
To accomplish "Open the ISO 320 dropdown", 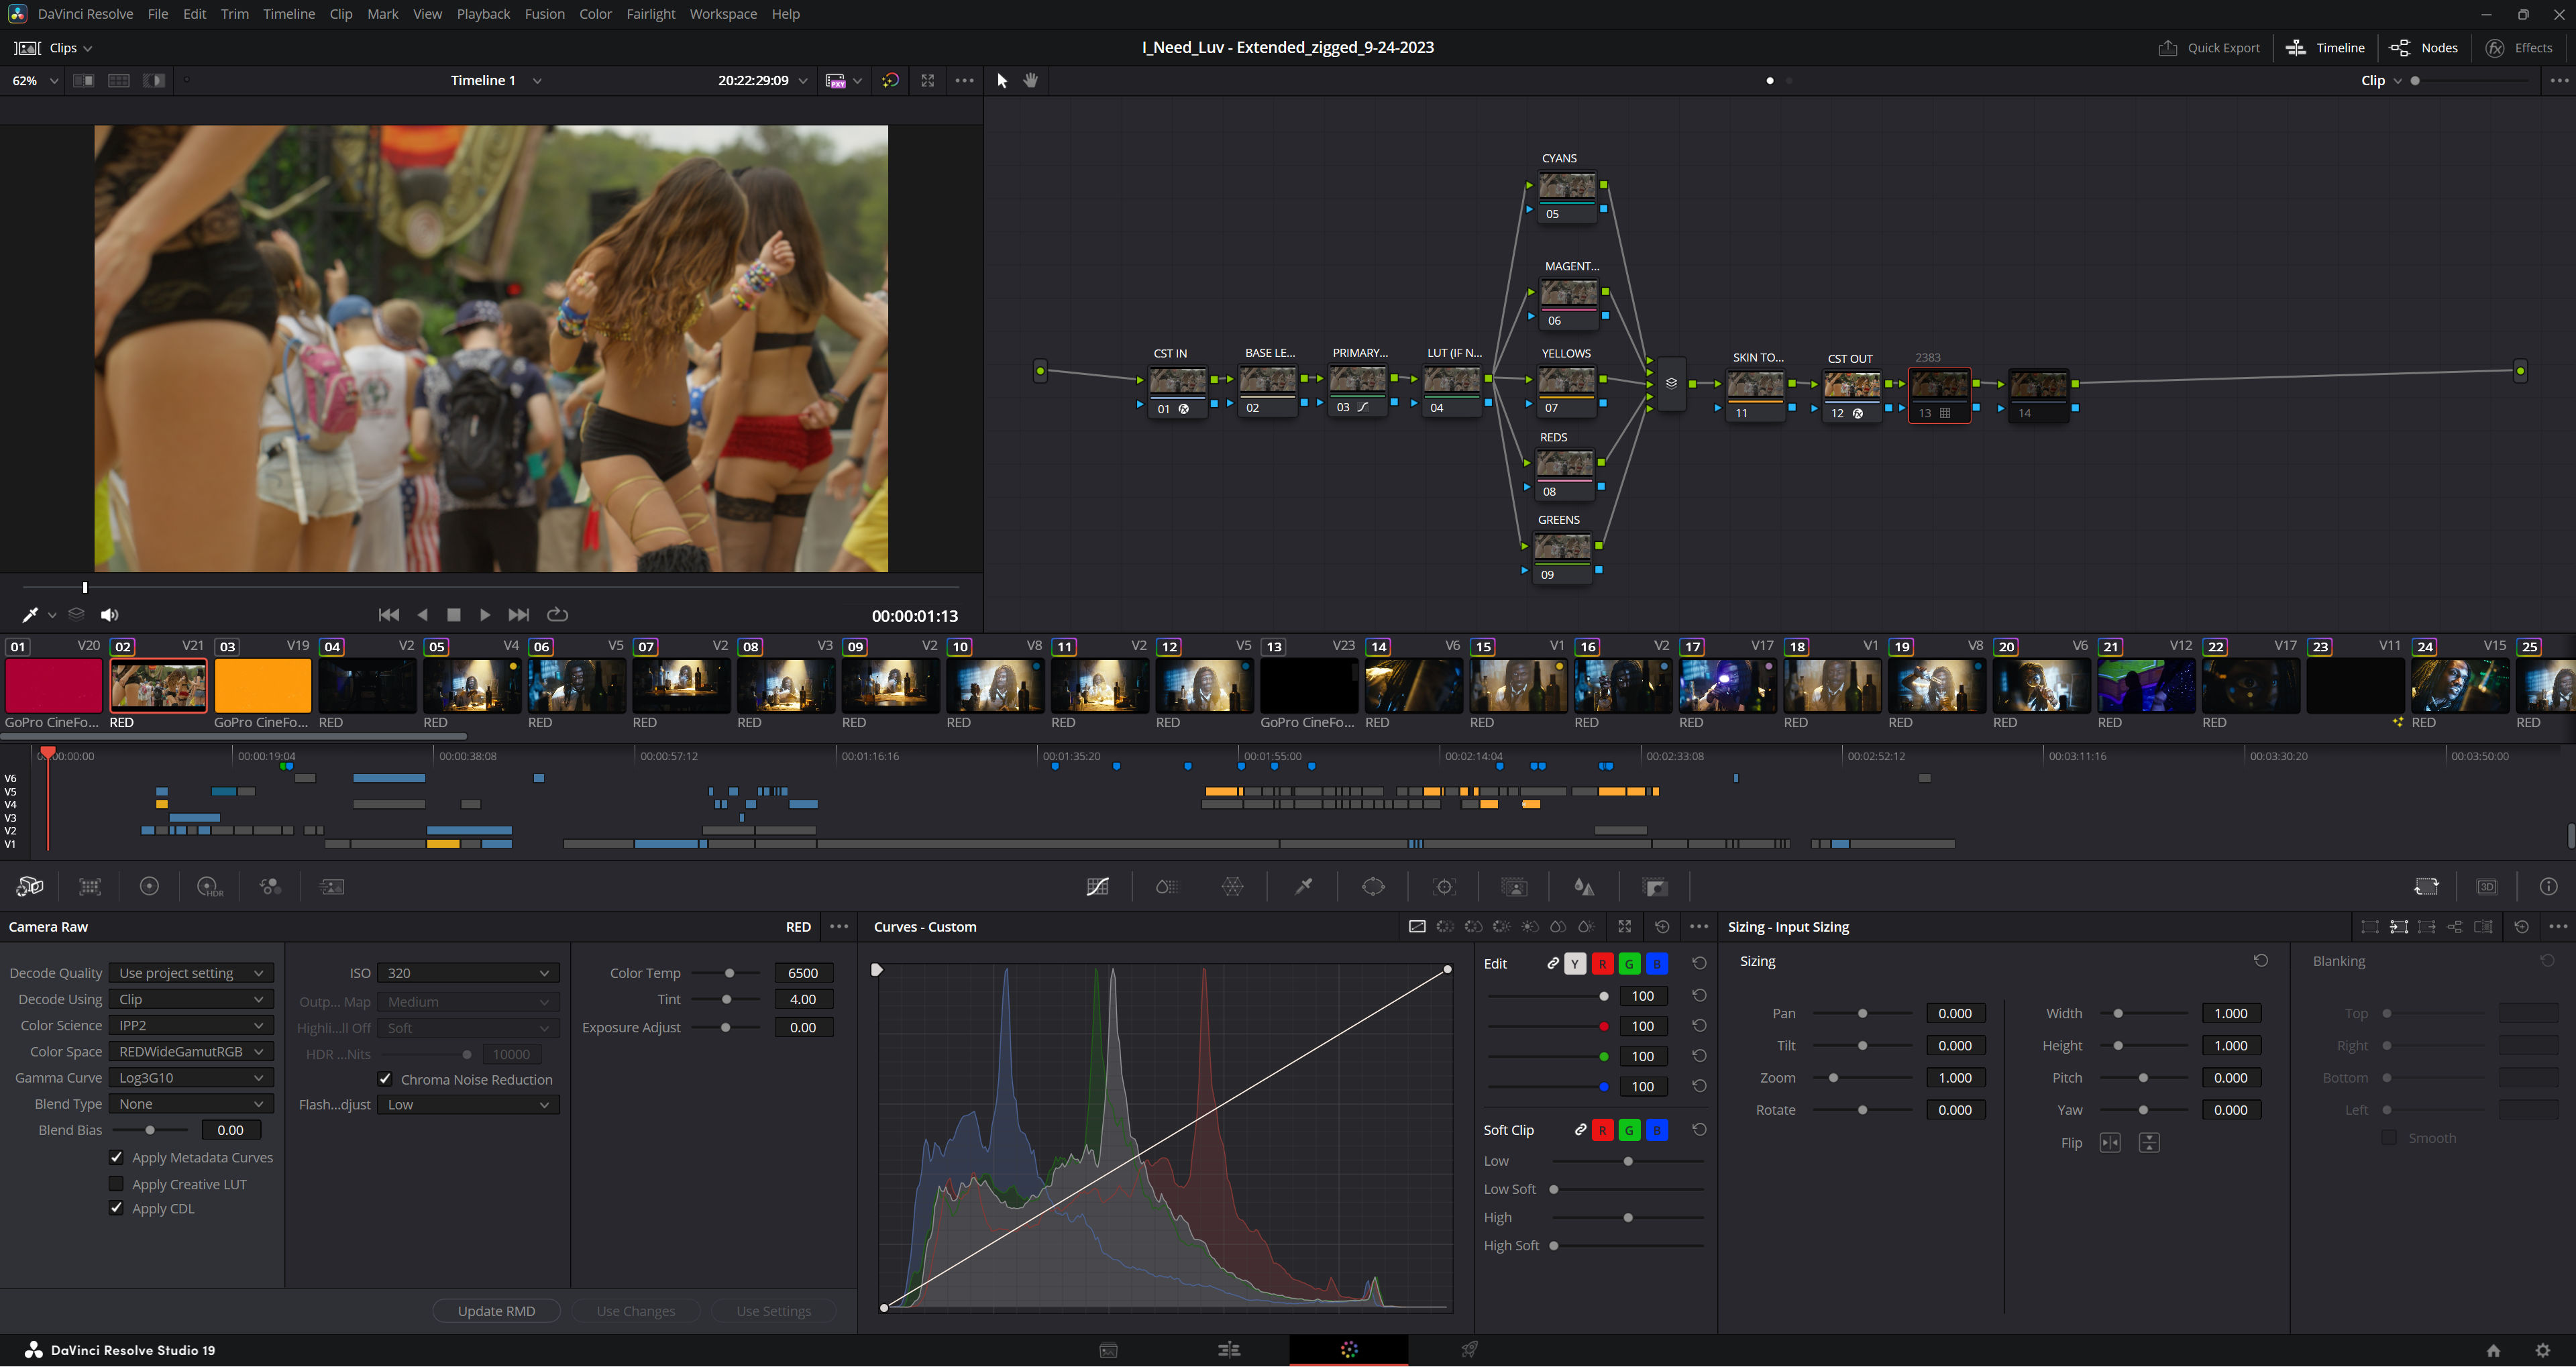I will (468, 973).
